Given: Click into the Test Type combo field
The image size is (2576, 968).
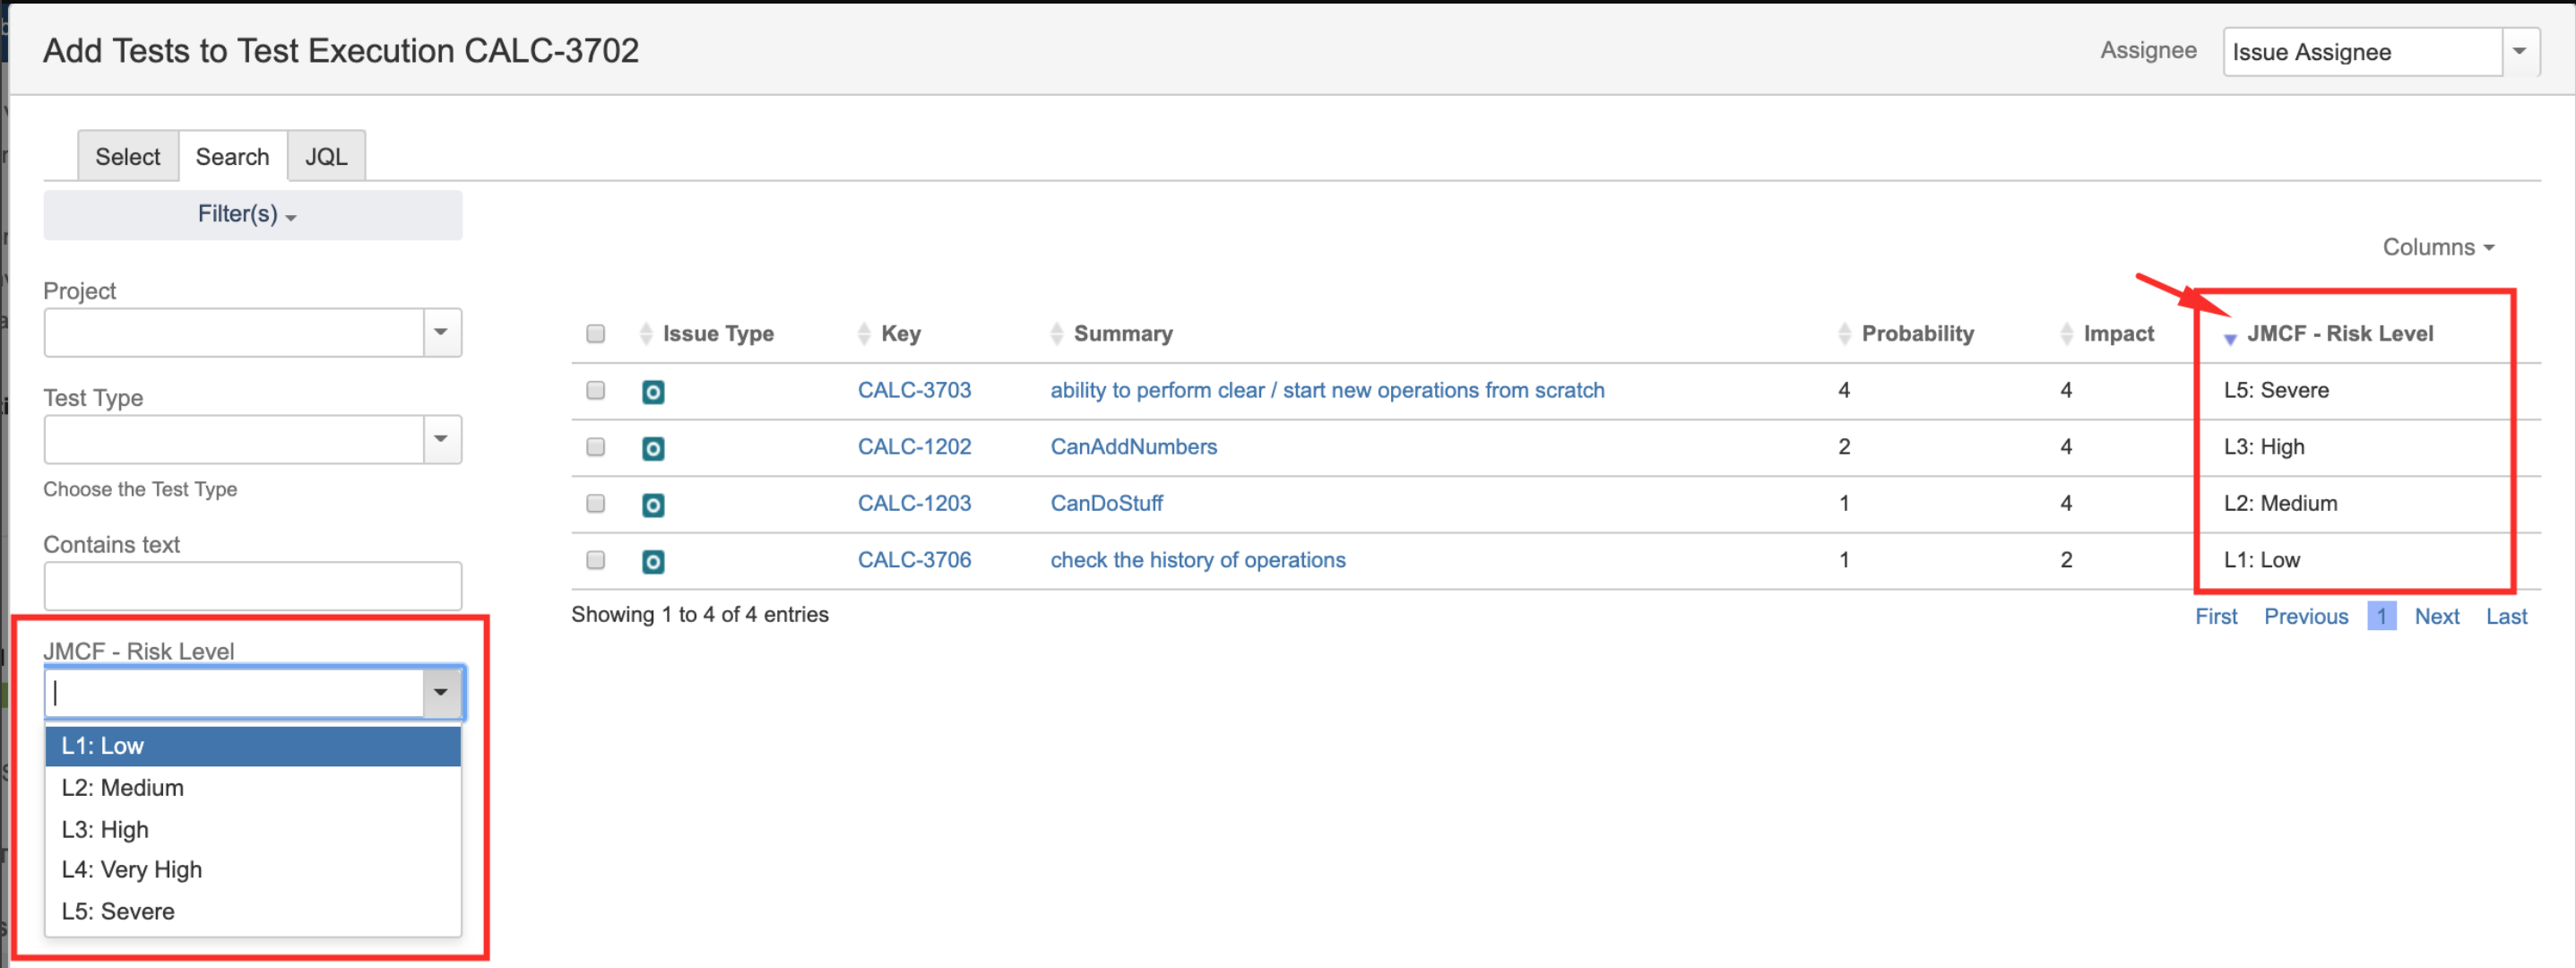Looking at the screenshot, I should click(x=234, y=440).
